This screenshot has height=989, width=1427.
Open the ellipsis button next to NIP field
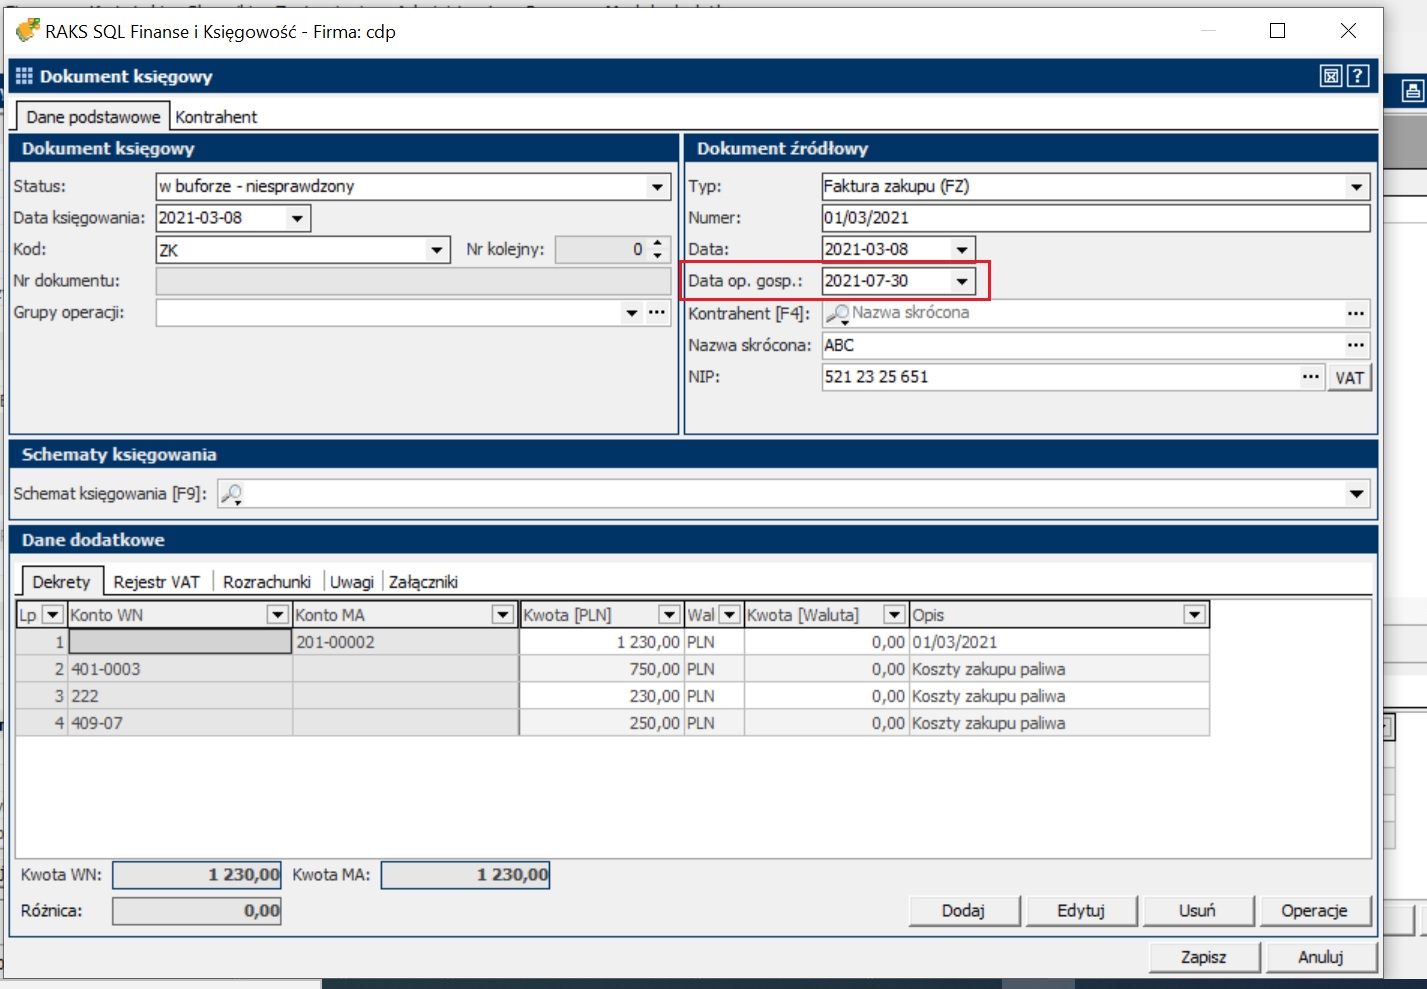(x=1311, y=377)
